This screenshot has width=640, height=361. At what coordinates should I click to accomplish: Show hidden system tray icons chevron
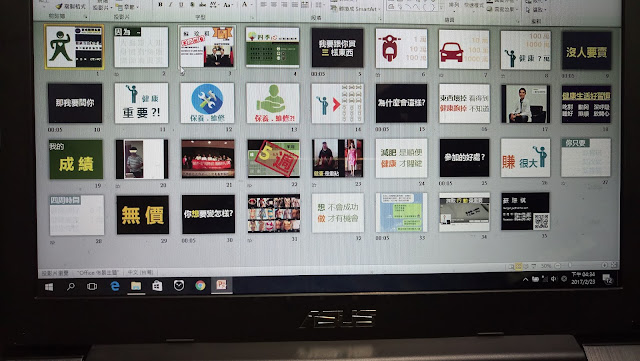[x=525, y=279]
